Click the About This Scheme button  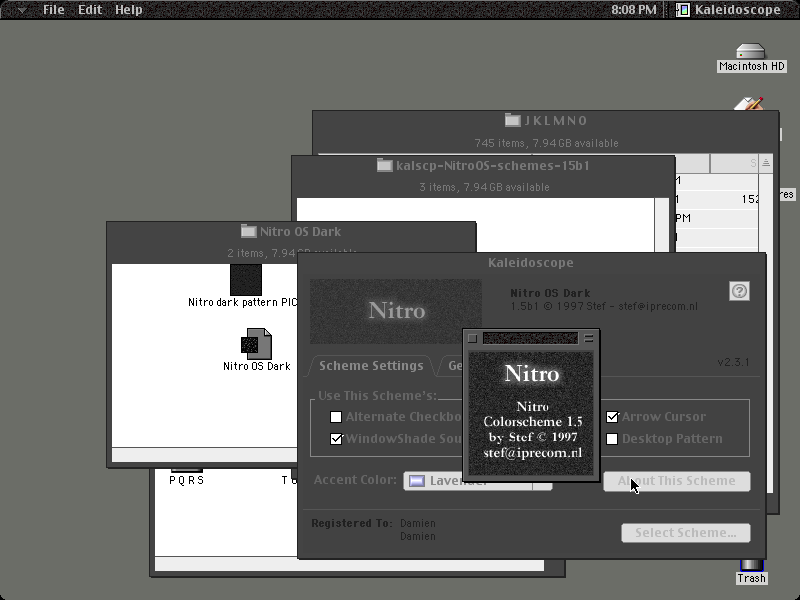[677, 481]
